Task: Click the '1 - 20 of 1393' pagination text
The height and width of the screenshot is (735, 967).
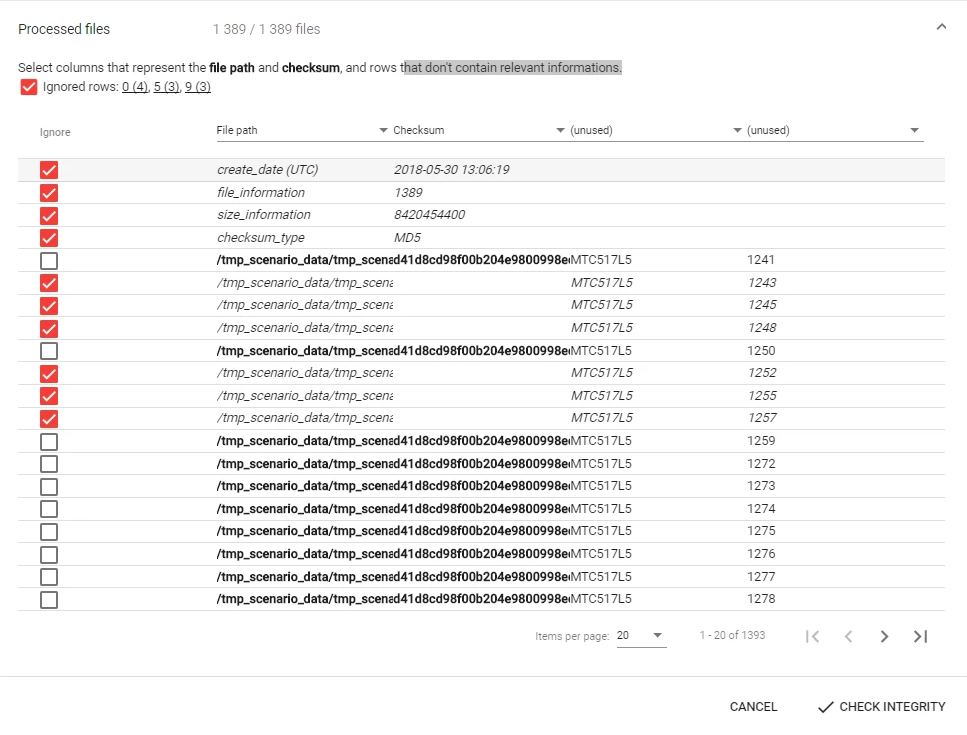Action: tap(732, 635)
